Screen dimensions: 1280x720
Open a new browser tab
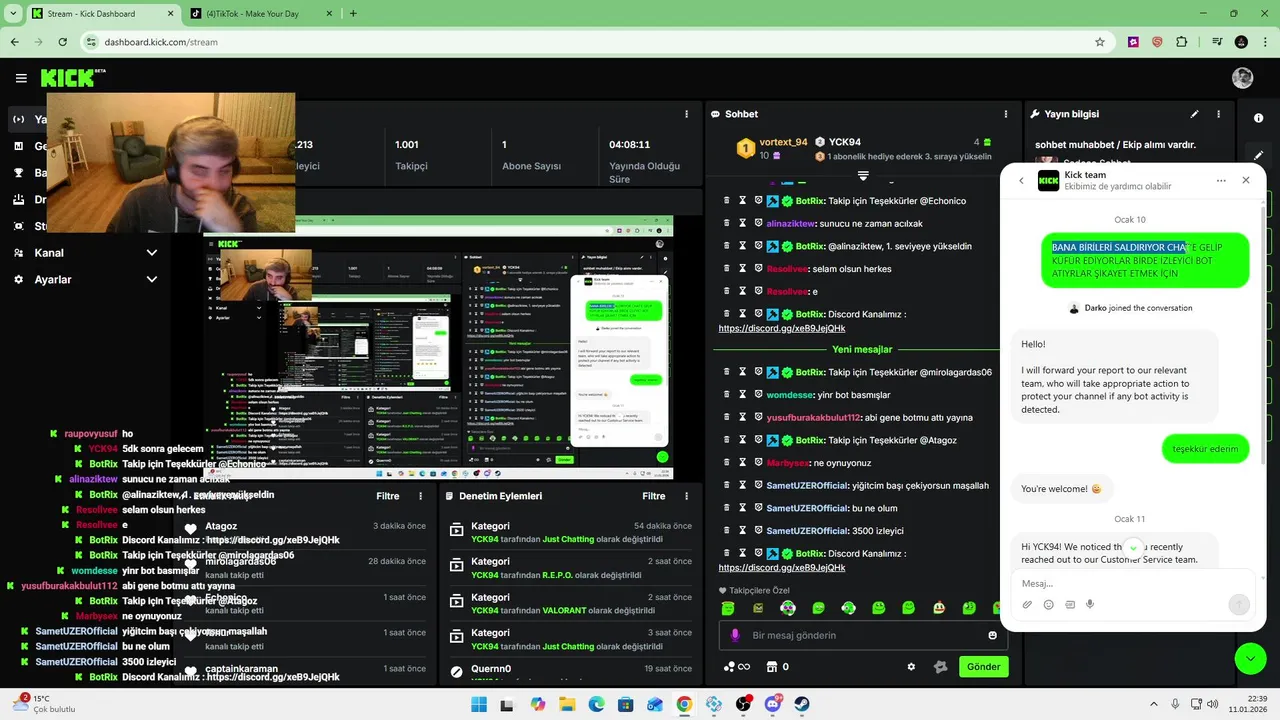(x=353, y=13)
